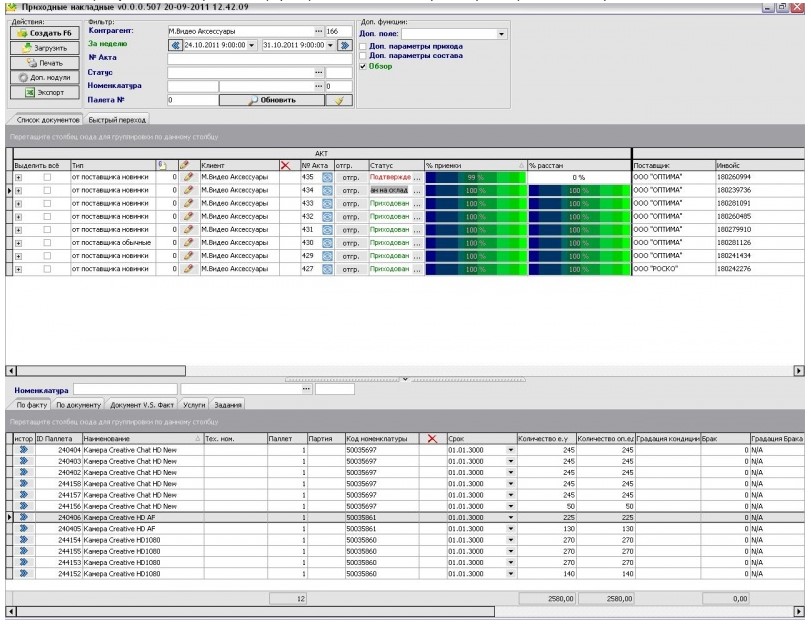
Task: Go to the next week with the right double-arrow
Action: pyautogui.click(x=342, y=45)
